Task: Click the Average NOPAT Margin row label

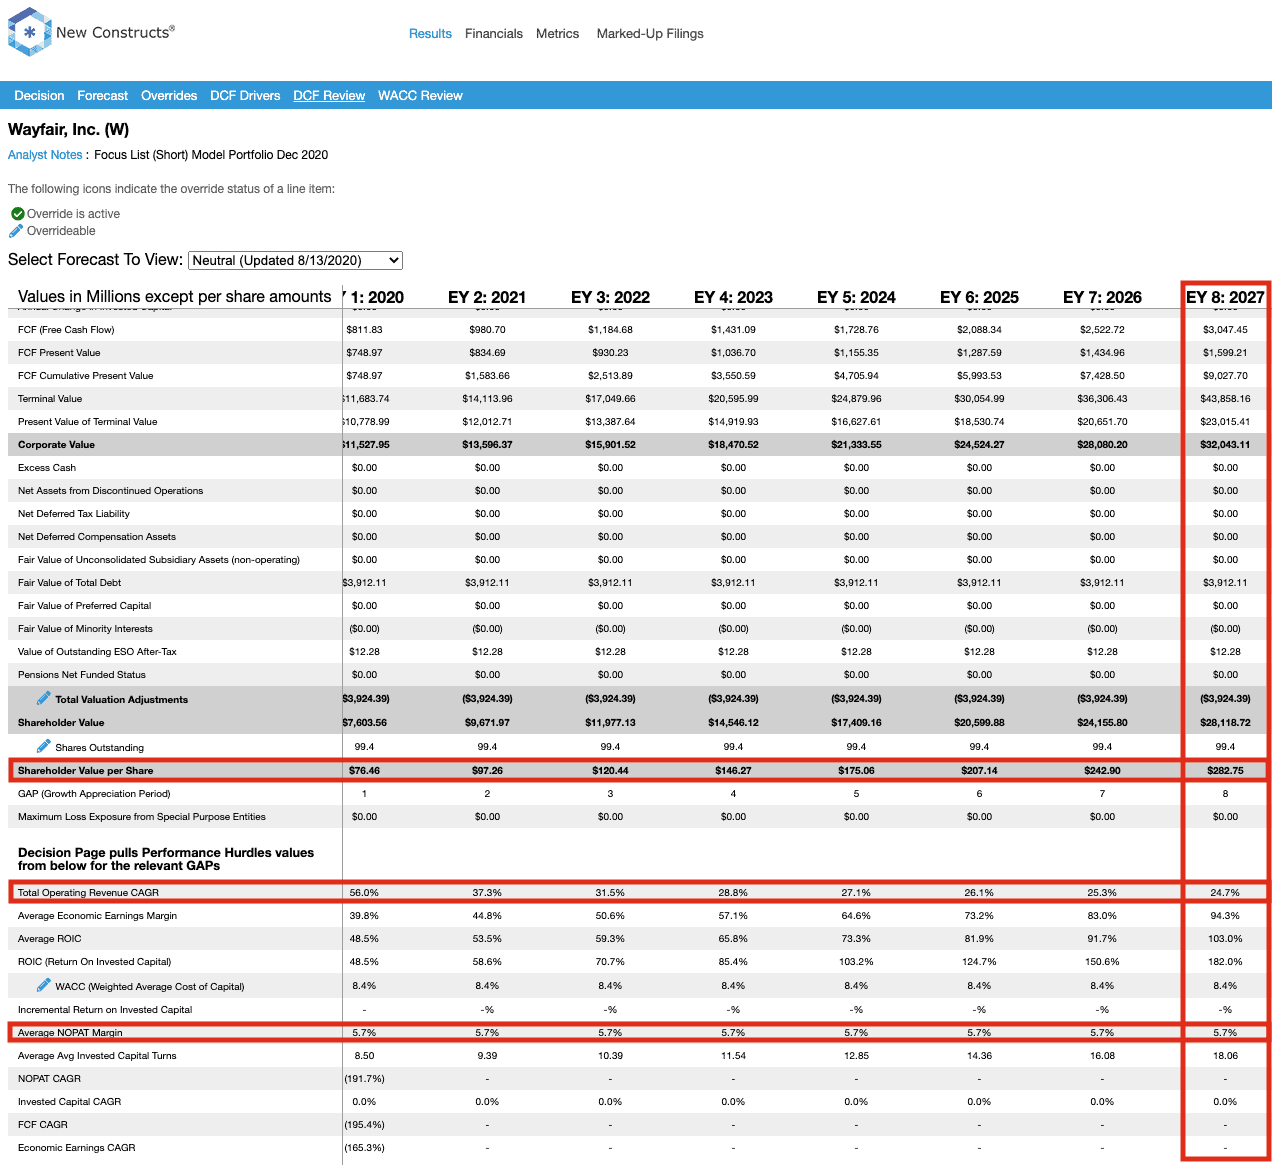Action: [70, 1033]
